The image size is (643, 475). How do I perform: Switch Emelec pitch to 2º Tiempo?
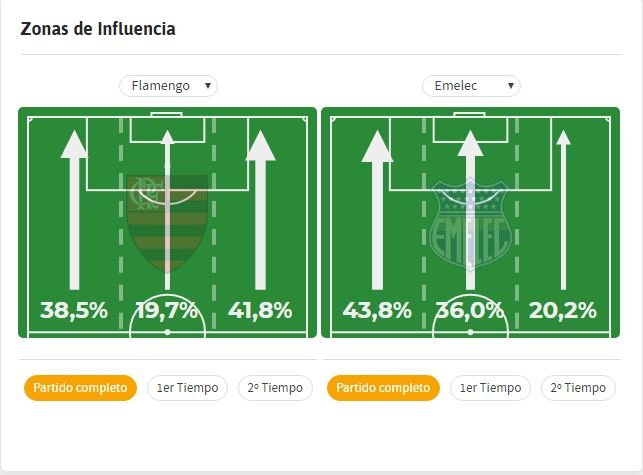pyautogui.click(x=578, y=388)
